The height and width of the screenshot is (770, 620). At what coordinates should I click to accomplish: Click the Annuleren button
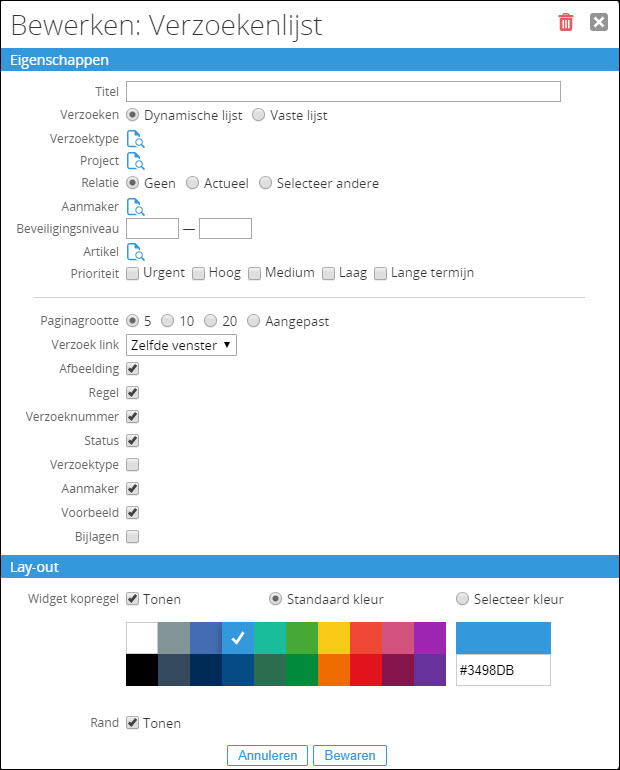click(x=267, y=755)
